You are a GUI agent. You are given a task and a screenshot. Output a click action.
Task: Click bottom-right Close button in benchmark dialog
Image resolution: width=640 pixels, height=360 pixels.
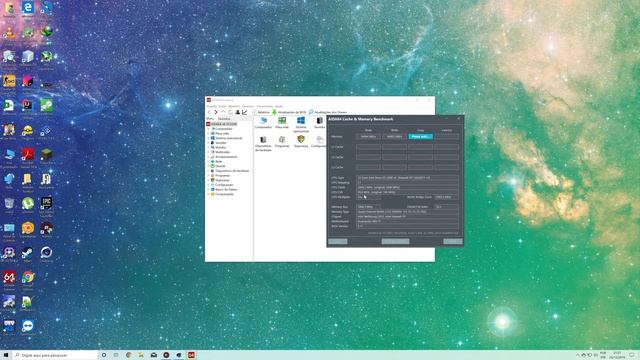[x=453, y=241]
